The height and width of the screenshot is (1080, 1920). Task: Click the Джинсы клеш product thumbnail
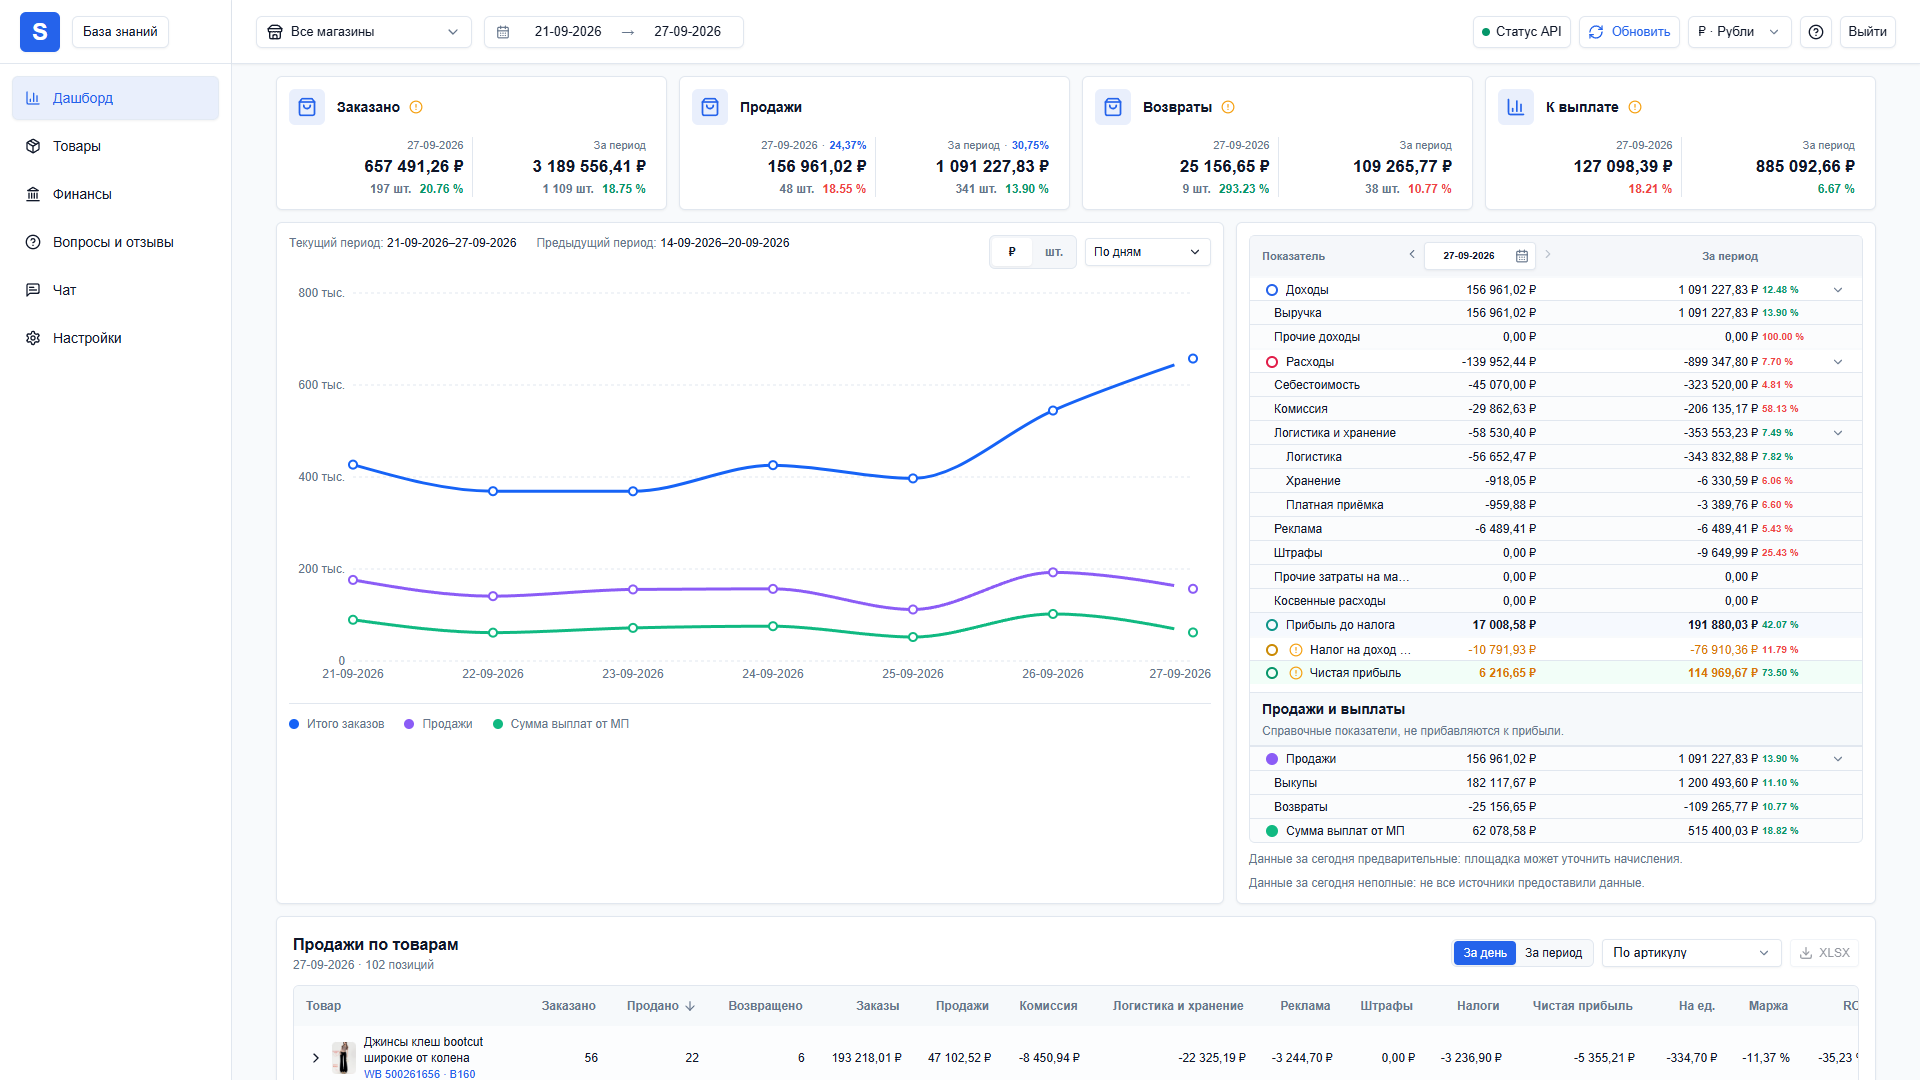pos(344,1058)
